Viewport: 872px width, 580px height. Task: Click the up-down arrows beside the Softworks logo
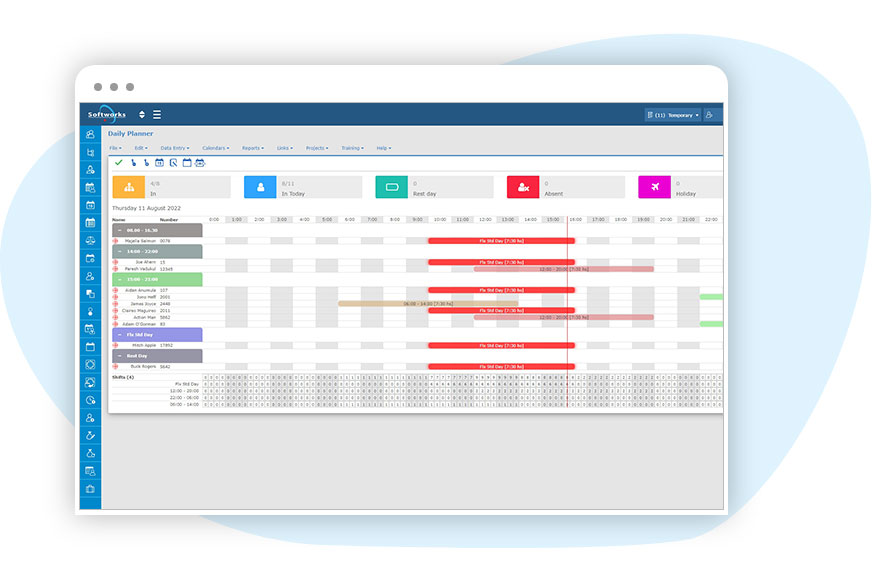142,115
